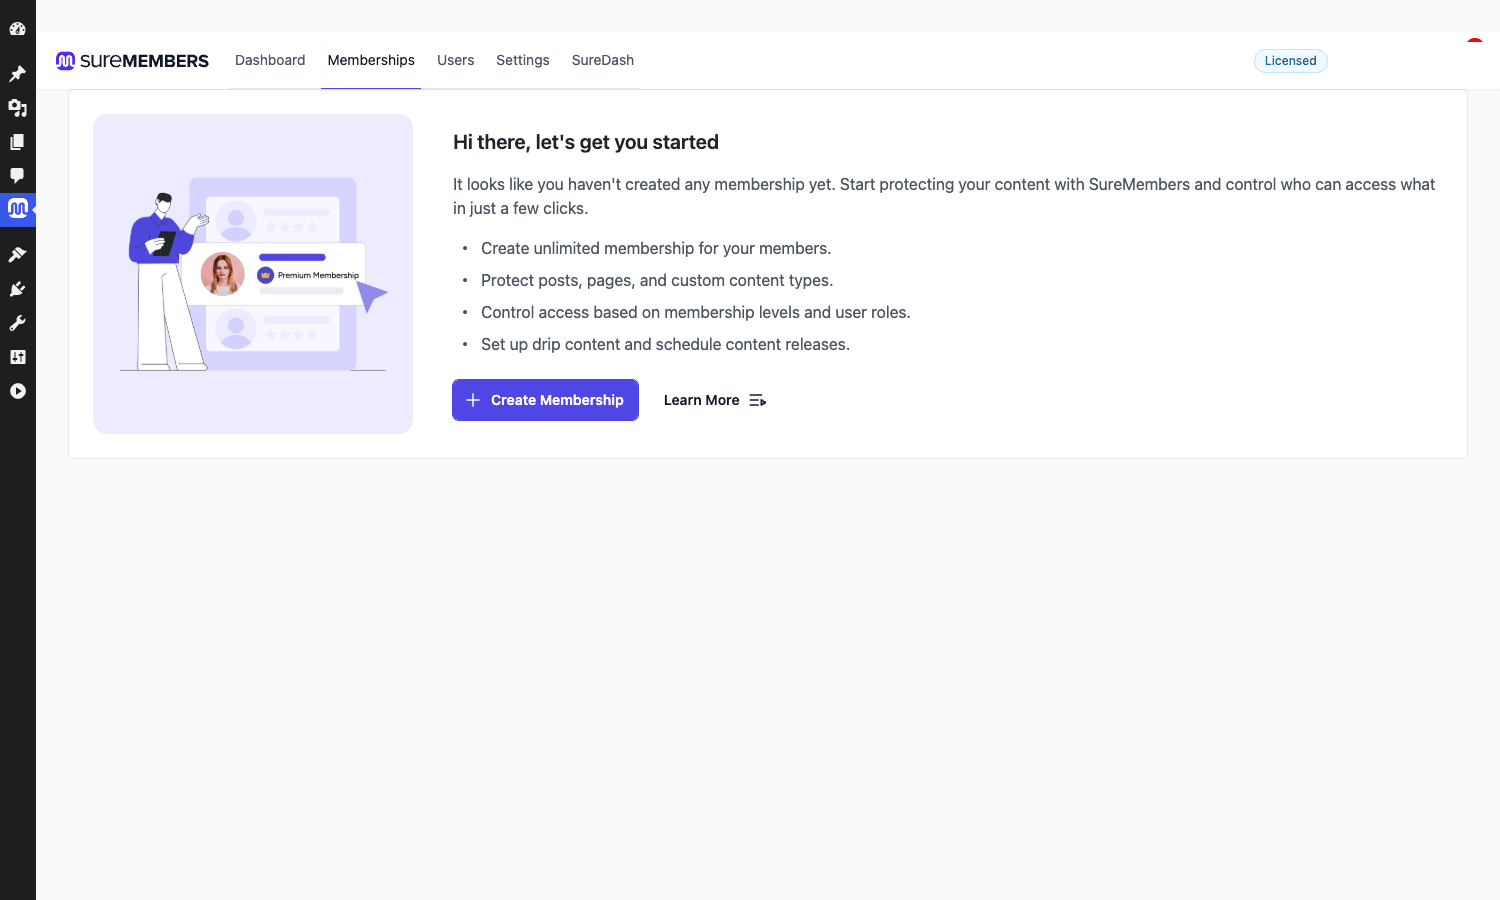This screenshot has width=1500, height=900.
Task: Open the Settings tab in SureMembers
Action: click(x=523, y=60)
